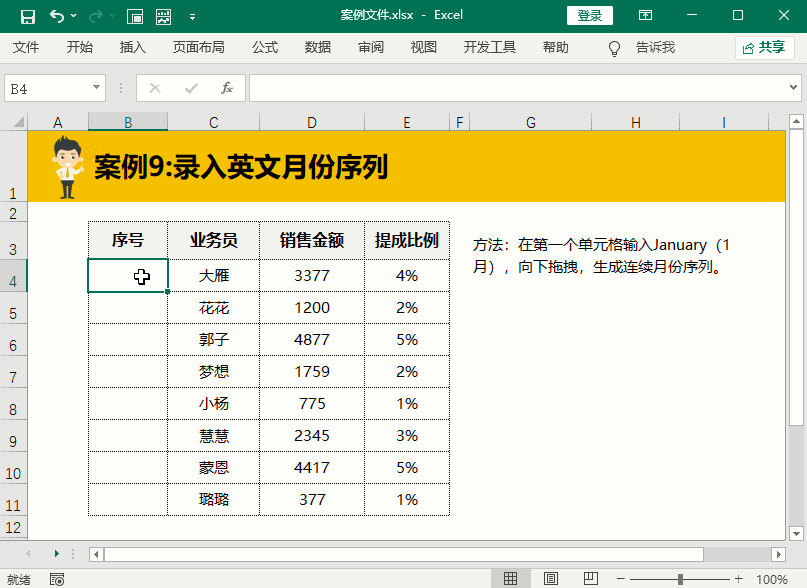Click the Undo arrow icon
The height and width of the screenshot is (588, 807).
[57, 16]
